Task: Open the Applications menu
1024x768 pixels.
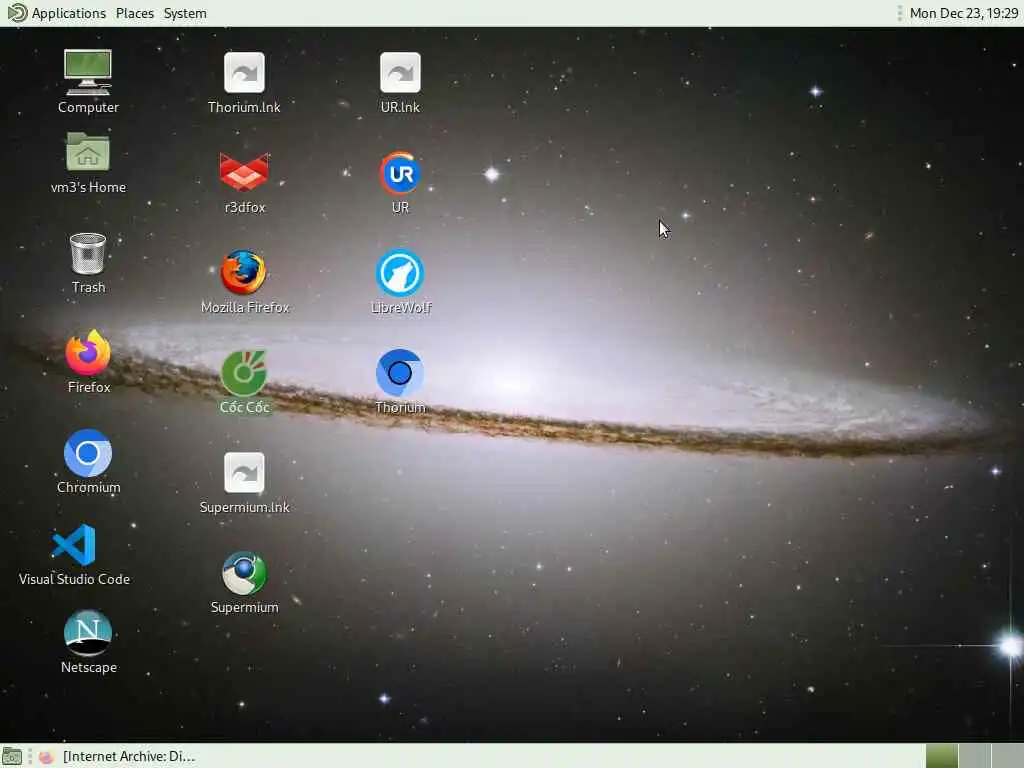Action: (x=69, y=13)
